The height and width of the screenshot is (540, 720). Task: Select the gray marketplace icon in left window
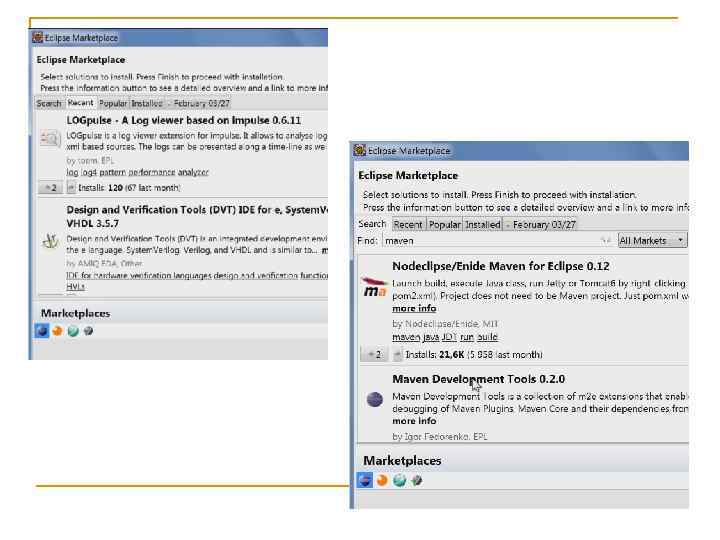point(88,331)
